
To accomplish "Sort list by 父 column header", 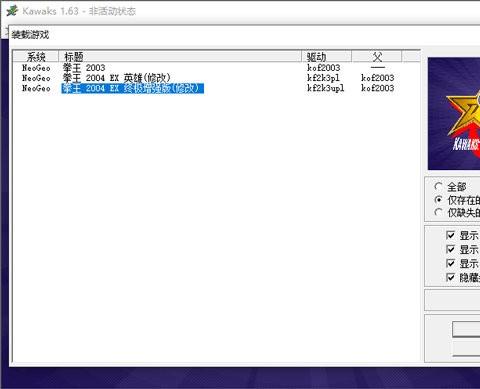I will 377,57.
